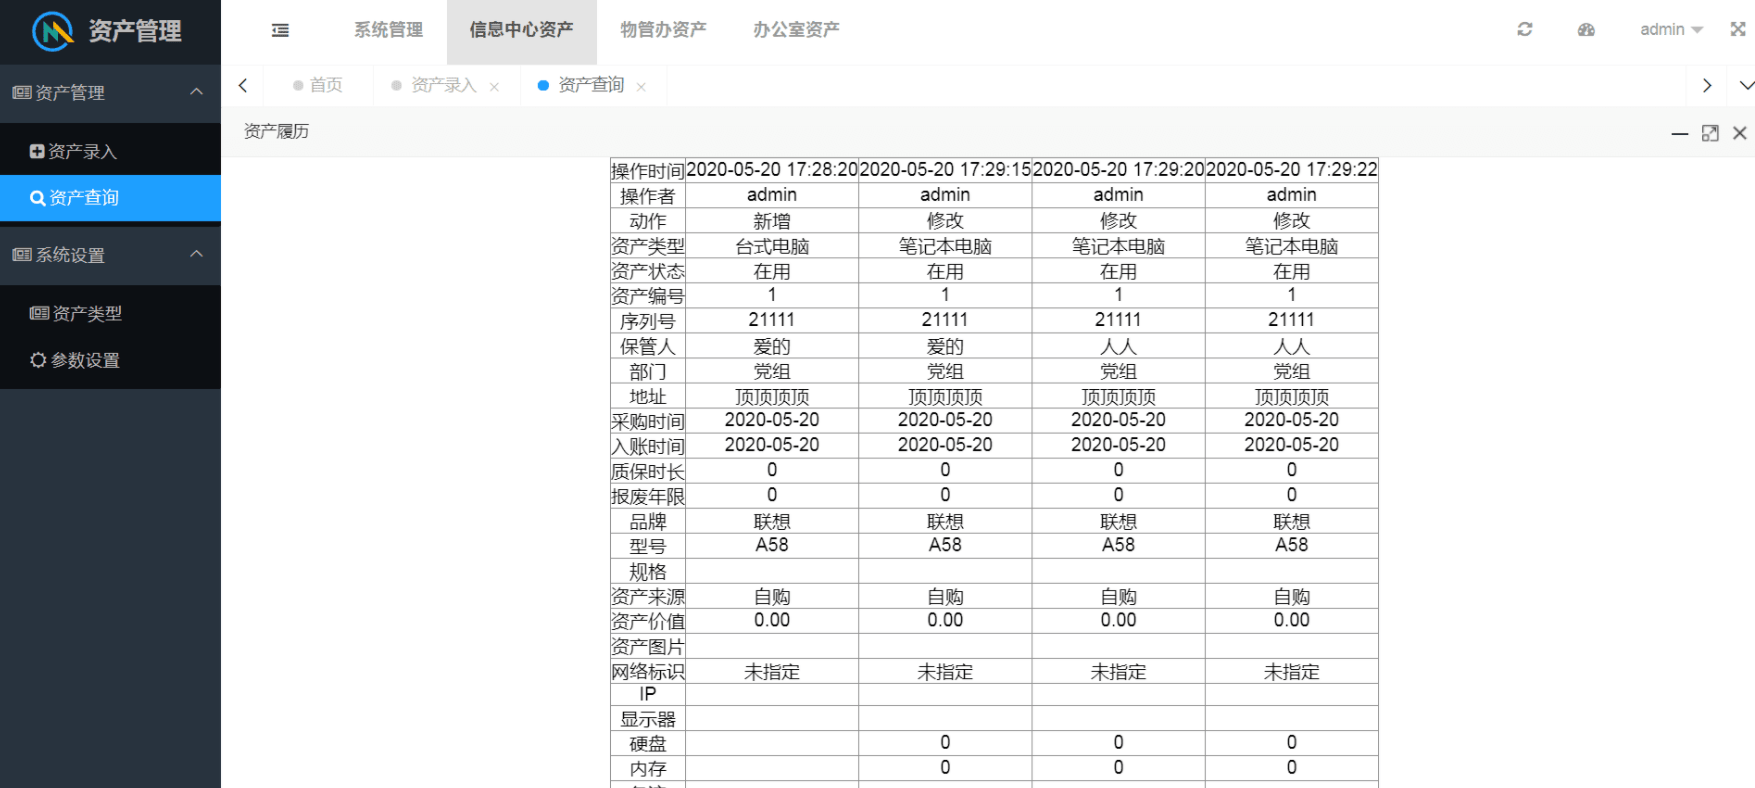The image size is (1755, 788).
Task: Collapse the 系统设置 sidebar section
Action: click(x=196, y=254)
